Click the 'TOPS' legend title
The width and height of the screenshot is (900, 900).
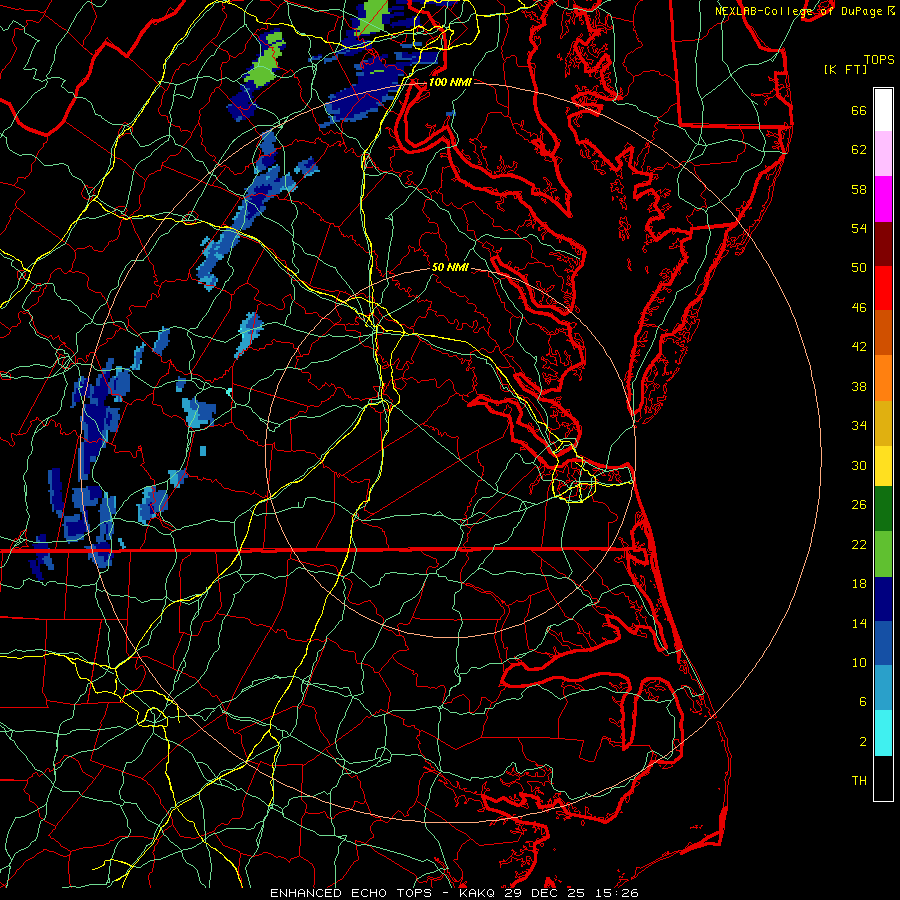[x=879, y=60]
